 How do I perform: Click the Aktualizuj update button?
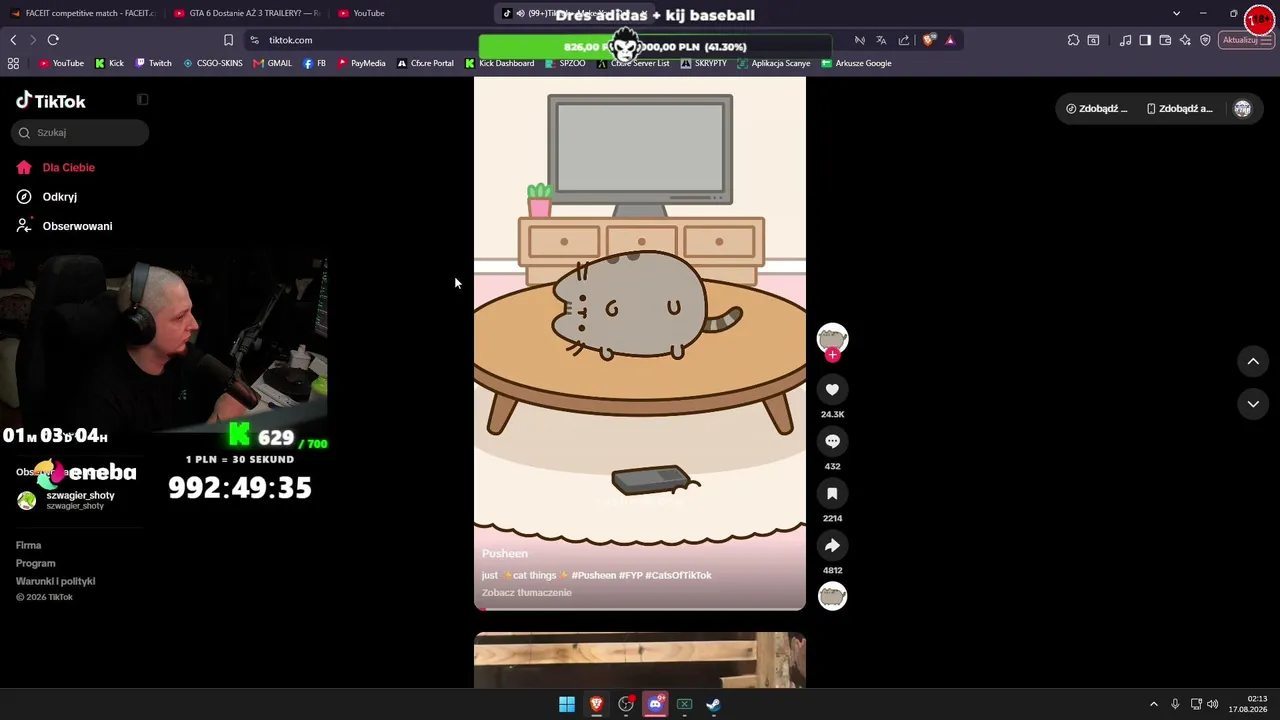click(x=1246, y=40)
